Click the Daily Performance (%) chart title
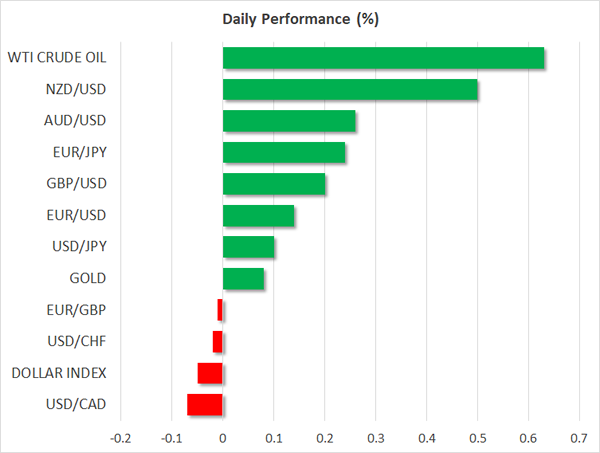 [x=300, y=19]
